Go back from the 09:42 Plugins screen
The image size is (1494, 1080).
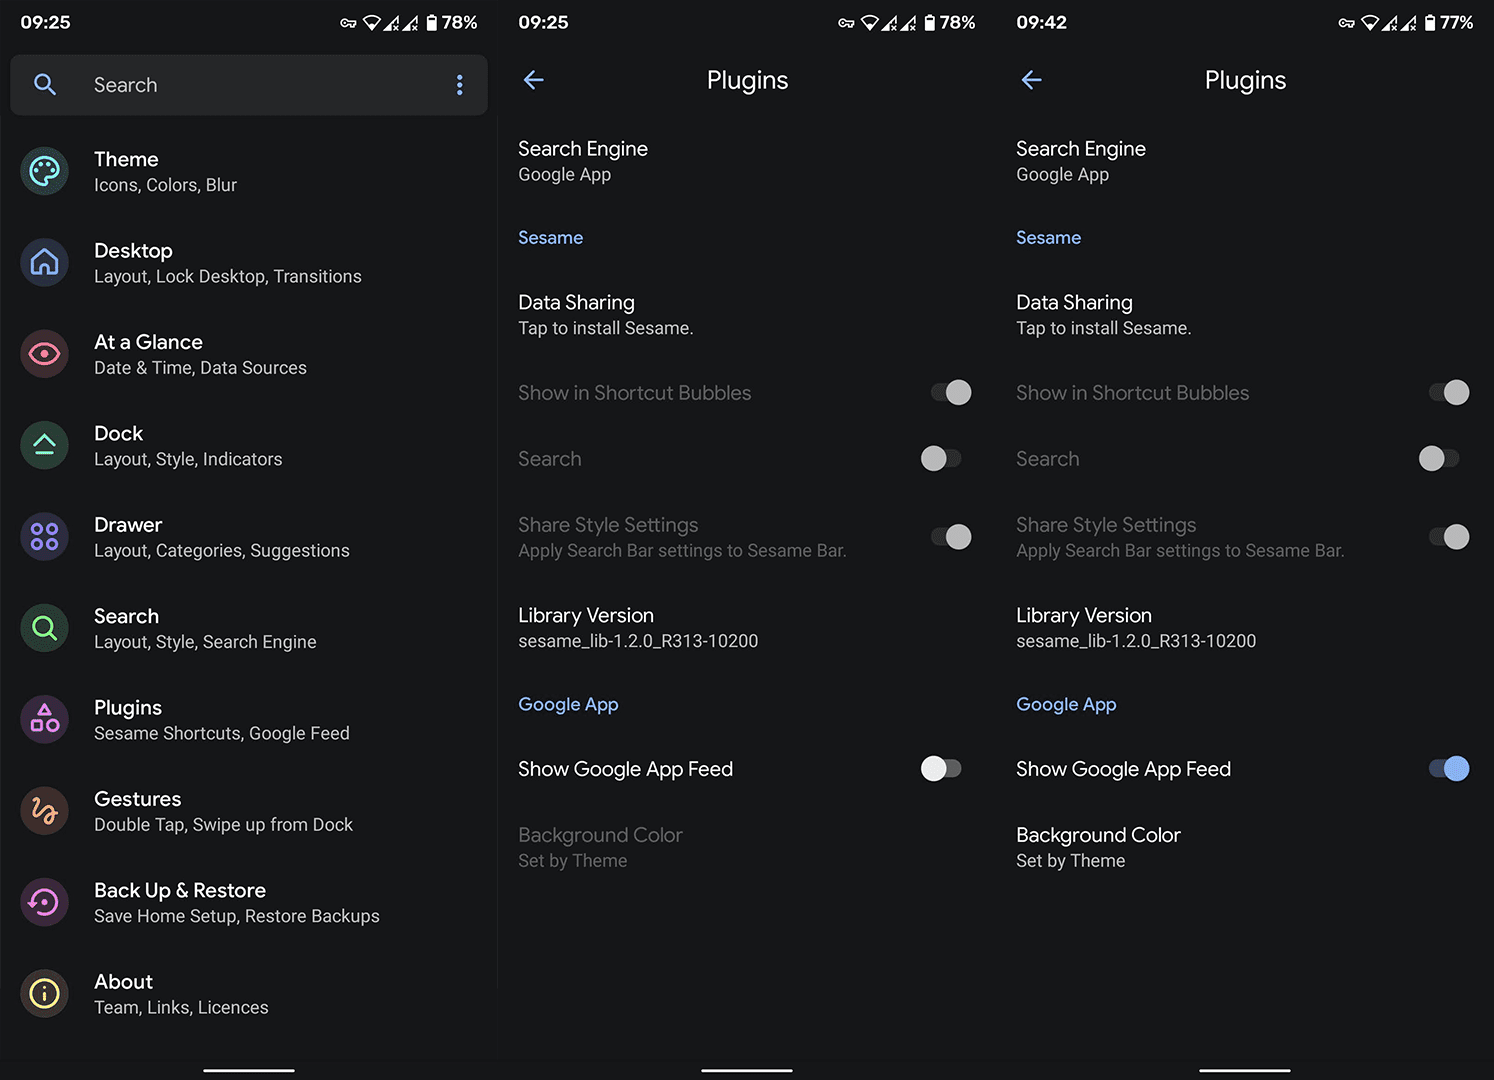click(x=1032, y=80)
